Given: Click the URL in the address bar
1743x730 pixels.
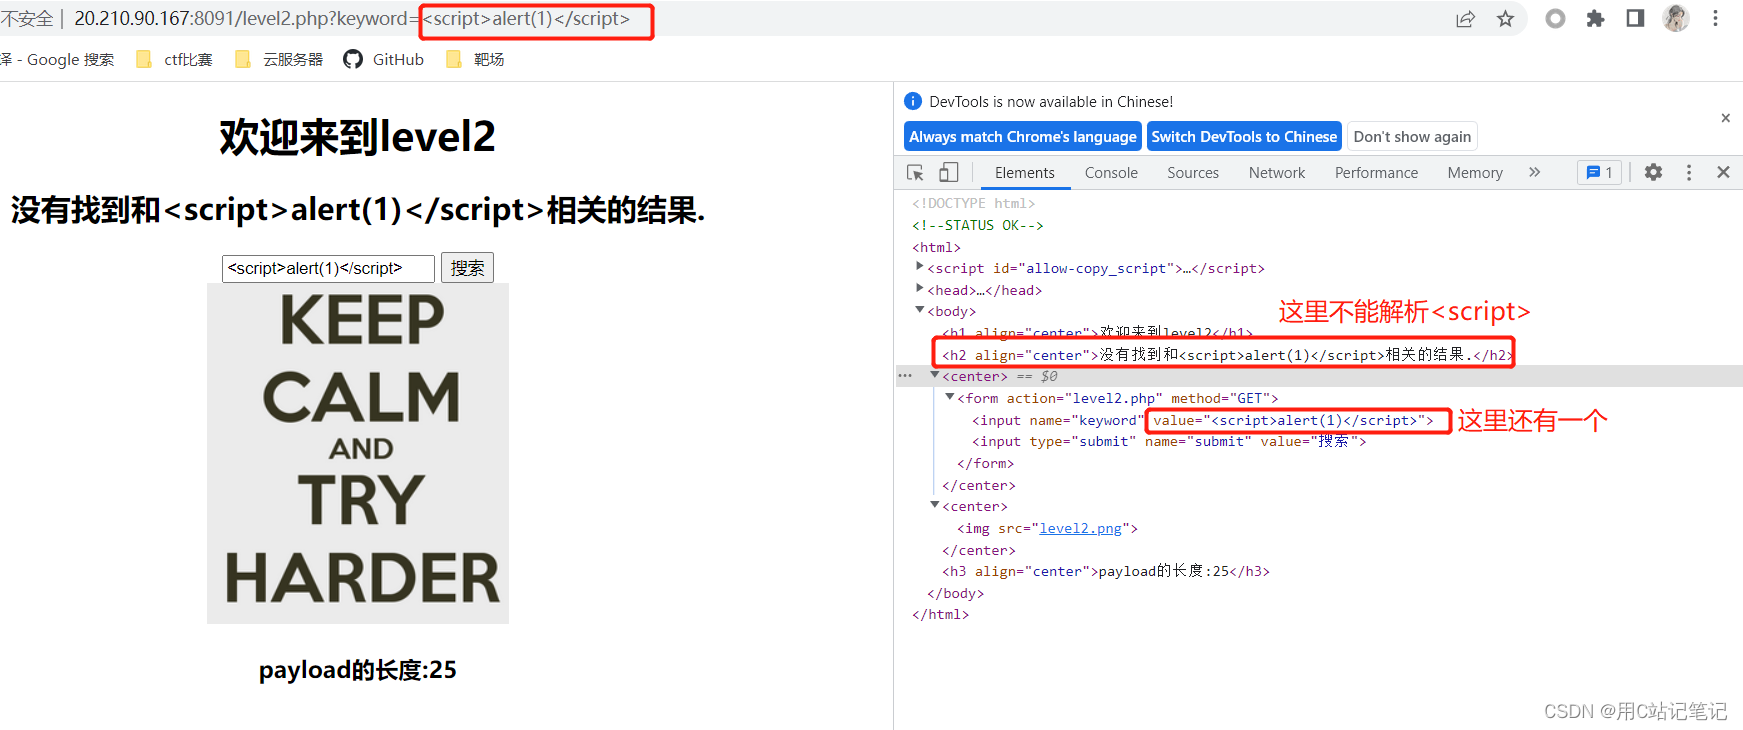Looking at the screenshot, I should pos(352,19).
